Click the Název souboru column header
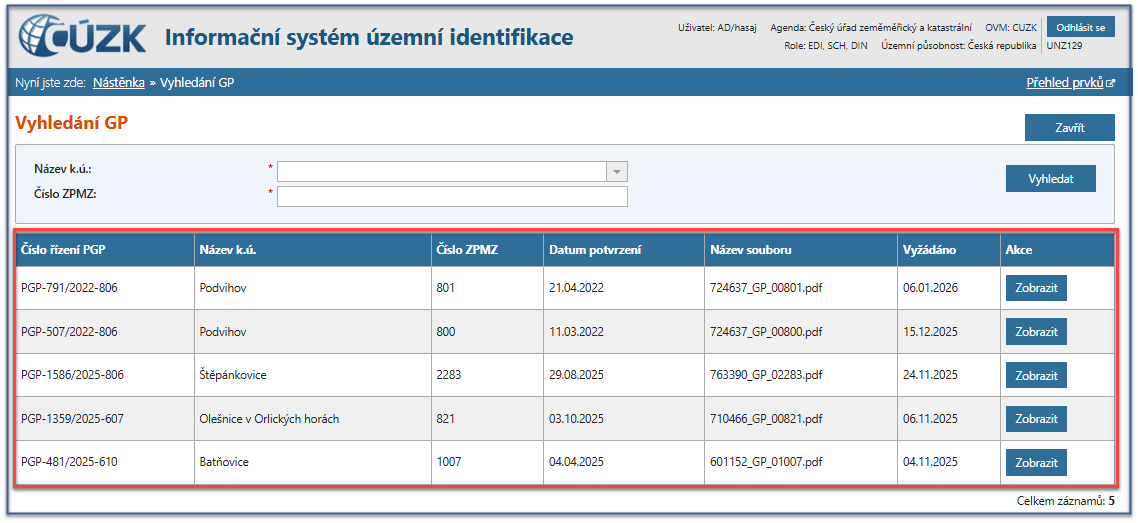The width and height of the screenshot is (1138, 523). tap(750, 250)
